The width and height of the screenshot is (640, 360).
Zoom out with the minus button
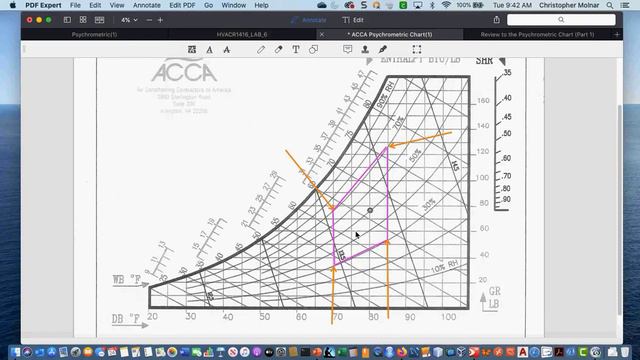[x=149, y=20]
